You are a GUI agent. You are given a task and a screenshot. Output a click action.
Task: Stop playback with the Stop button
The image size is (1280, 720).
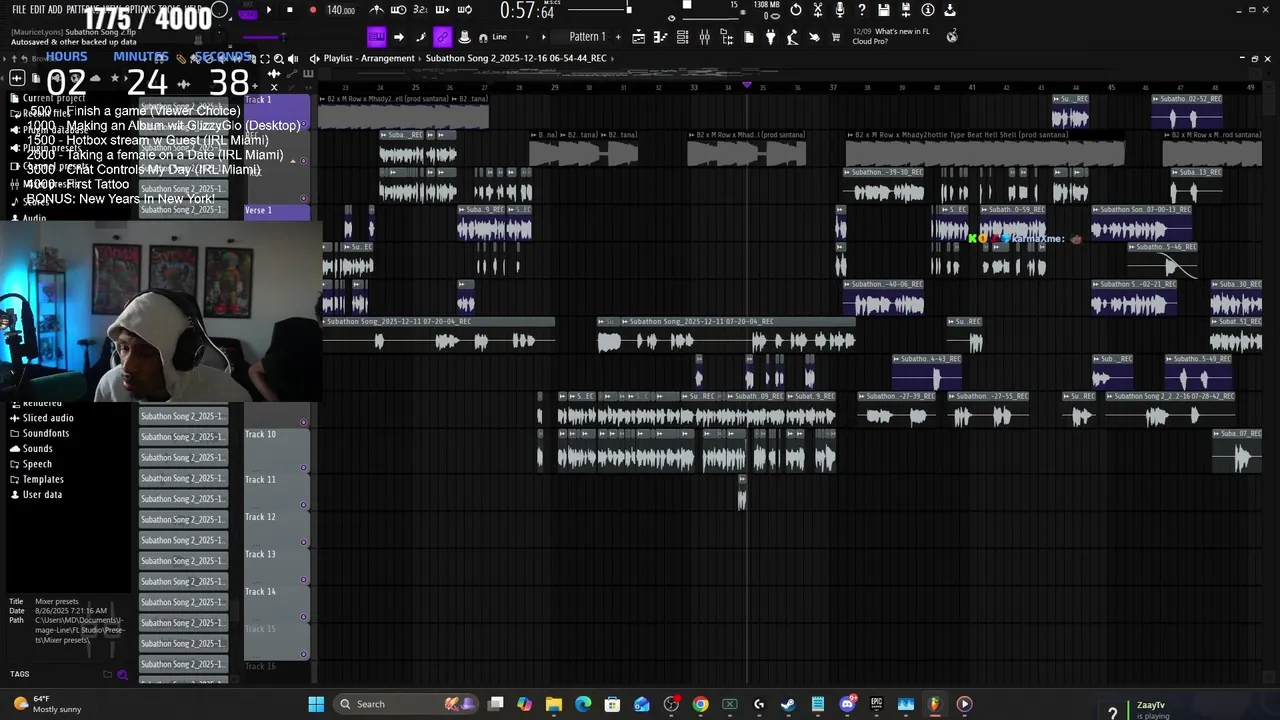290,10
